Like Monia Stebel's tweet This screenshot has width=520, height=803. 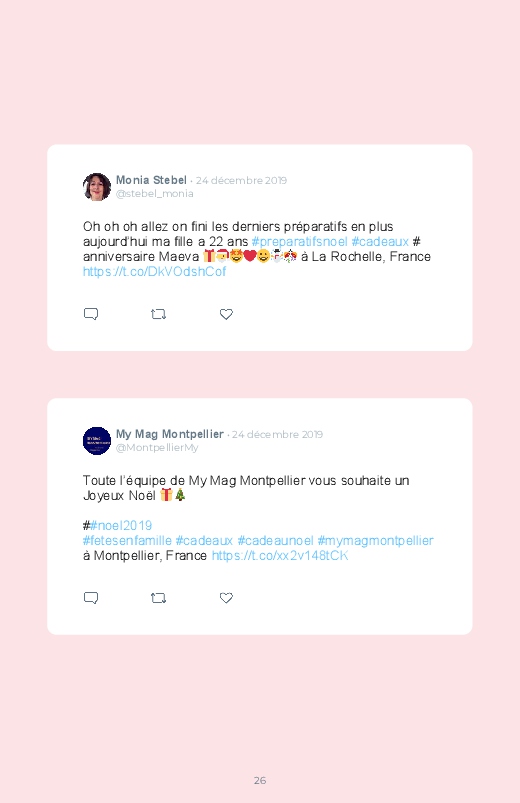point(226,314)
